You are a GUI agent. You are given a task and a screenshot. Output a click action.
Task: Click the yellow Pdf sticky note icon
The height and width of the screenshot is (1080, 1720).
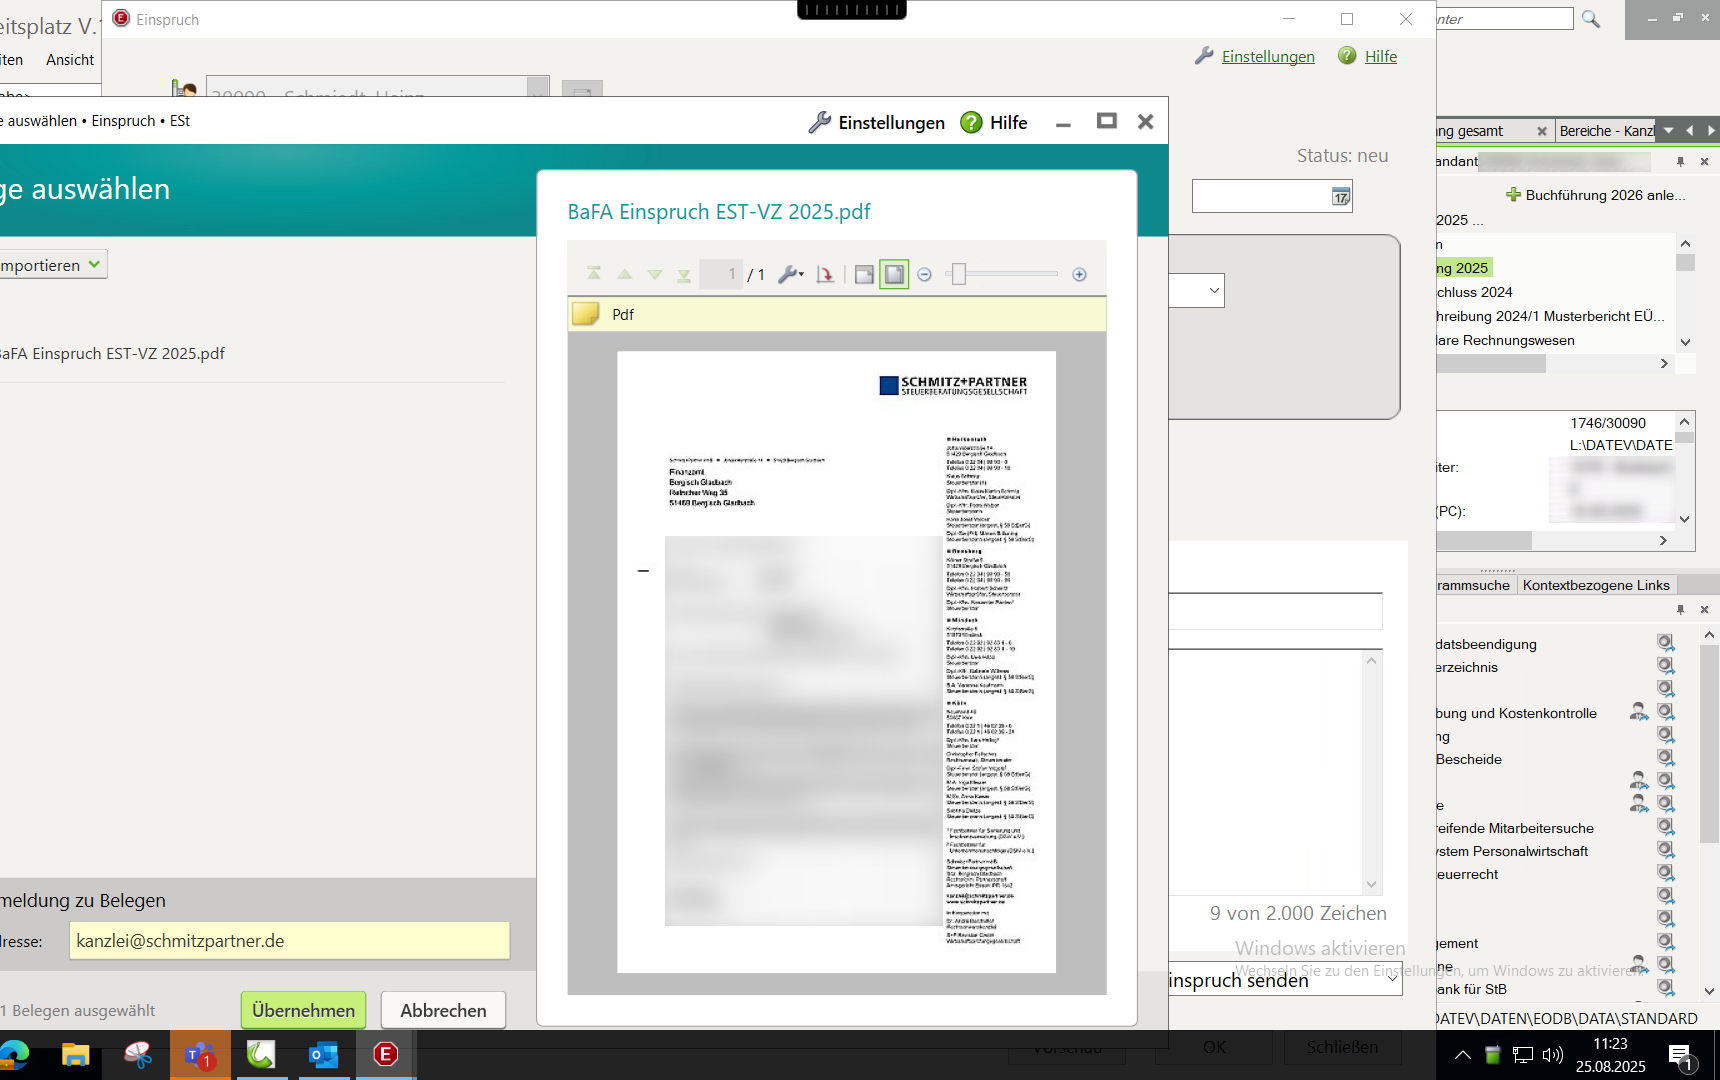coord(585,314)
